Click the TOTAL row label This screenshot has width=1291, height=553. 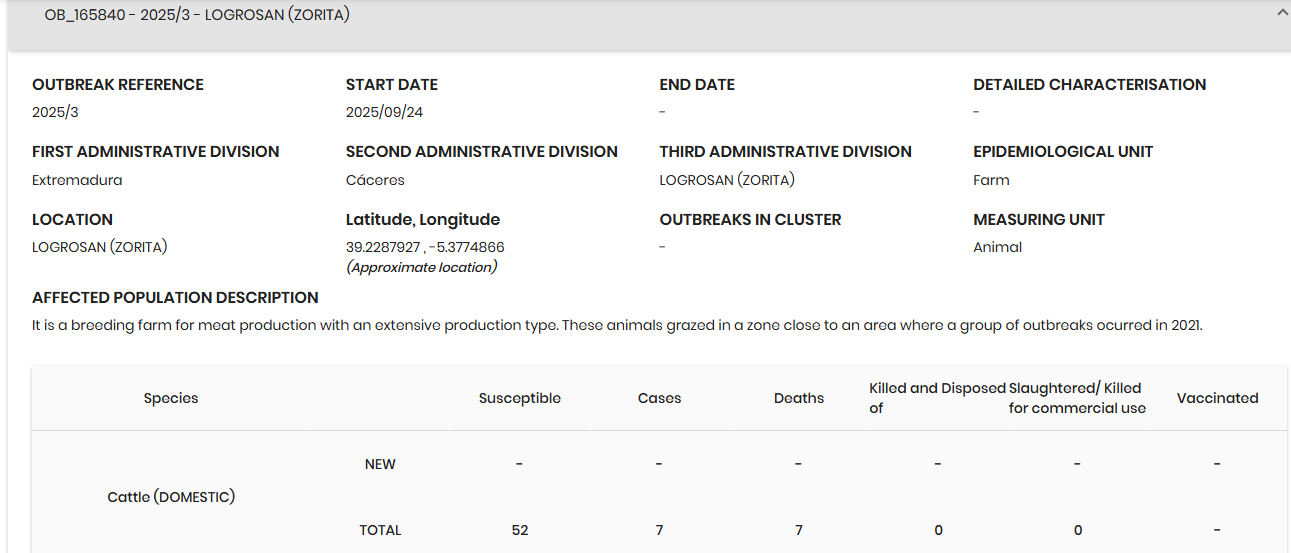380,530
